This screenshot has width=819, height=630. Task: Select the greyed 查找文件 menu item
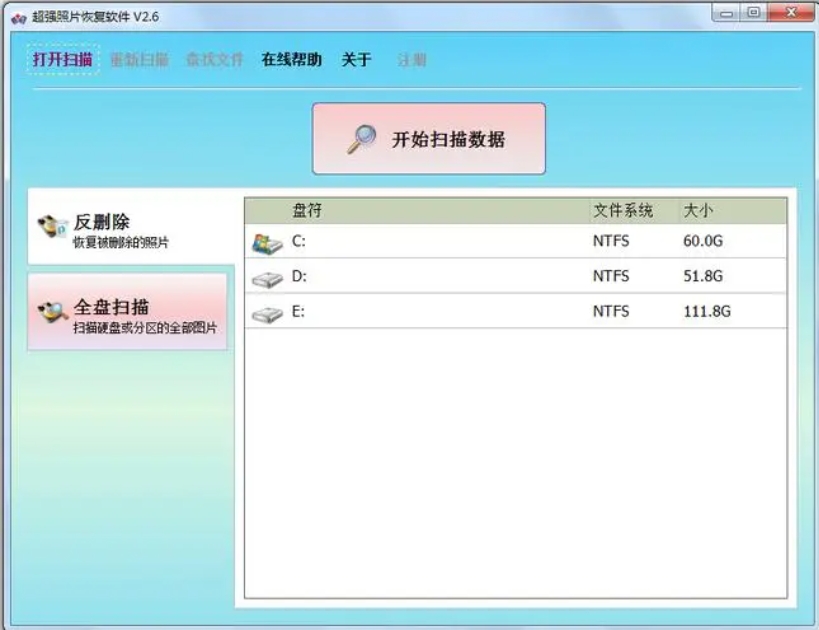pos(215,60)
